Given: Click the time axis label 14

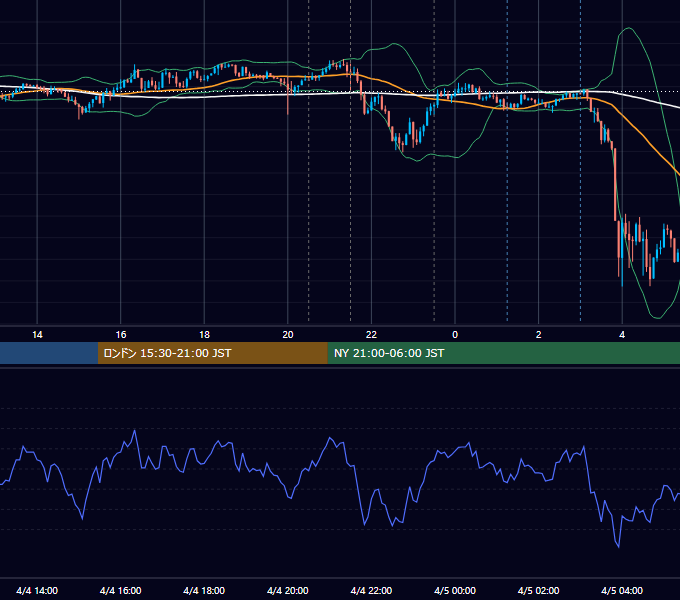Looking at the screenshot, I should 37,335.
